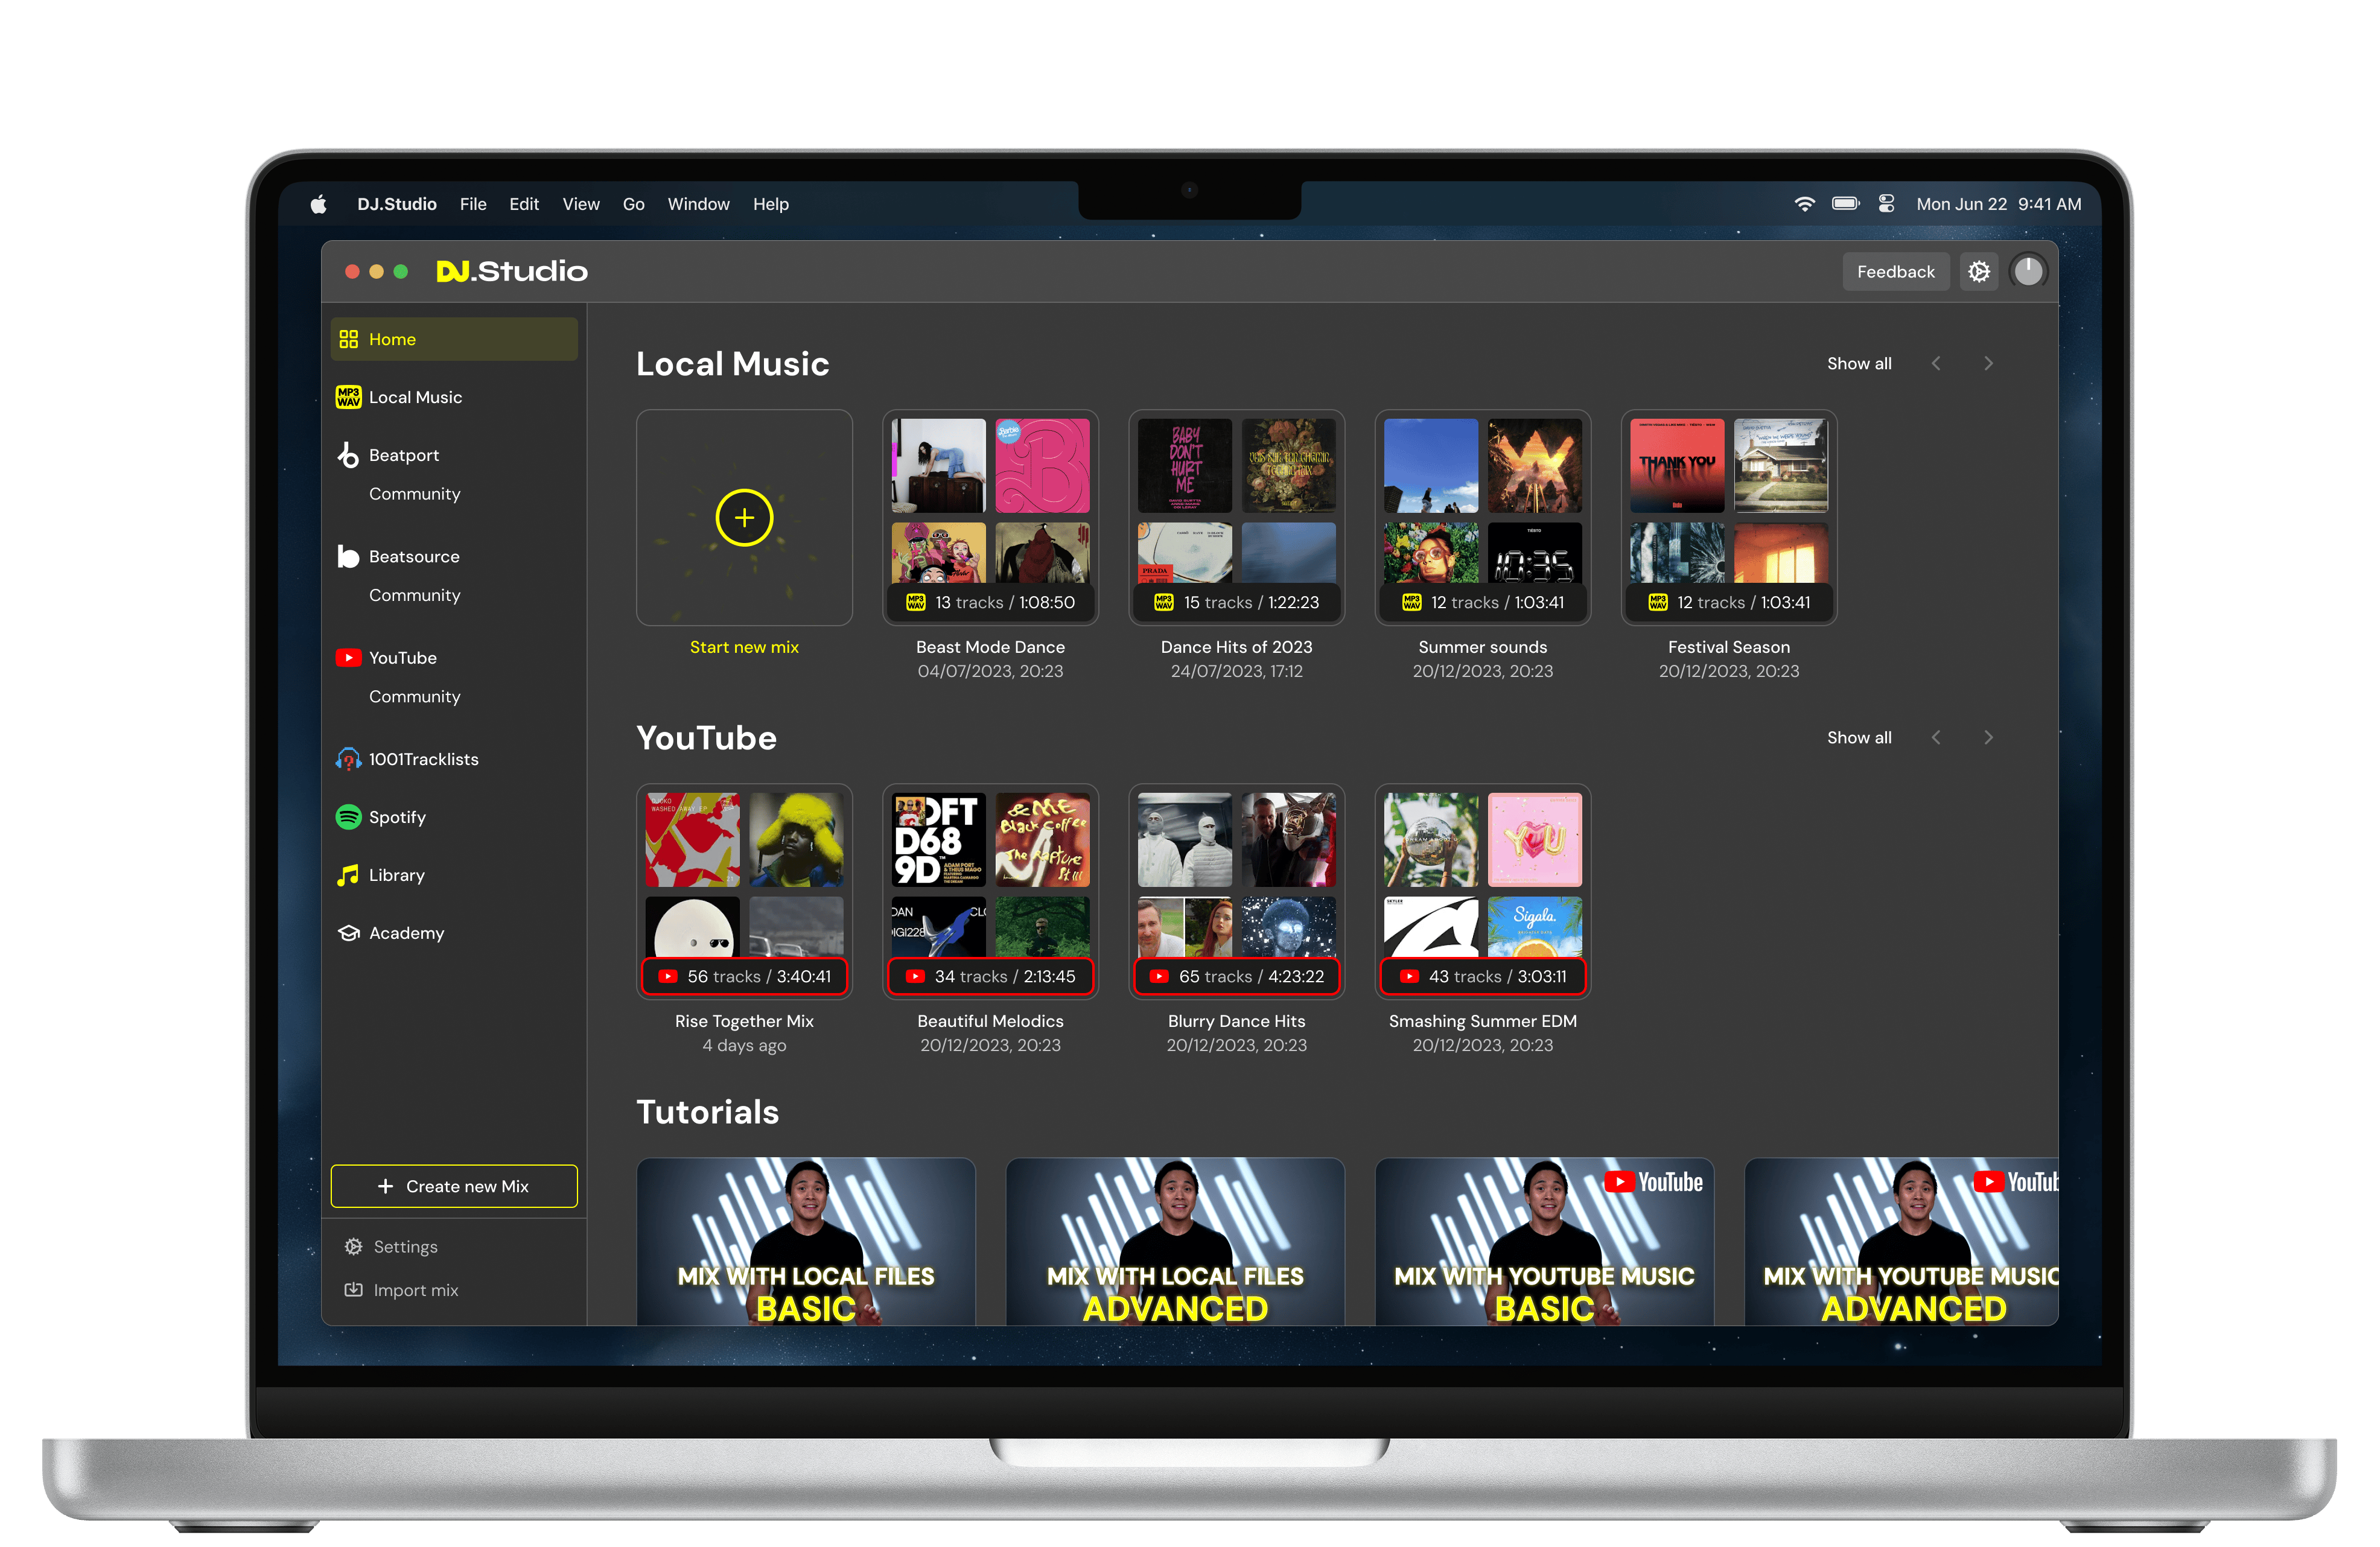
Task: Open the Go menu
Action: point(634,204)
